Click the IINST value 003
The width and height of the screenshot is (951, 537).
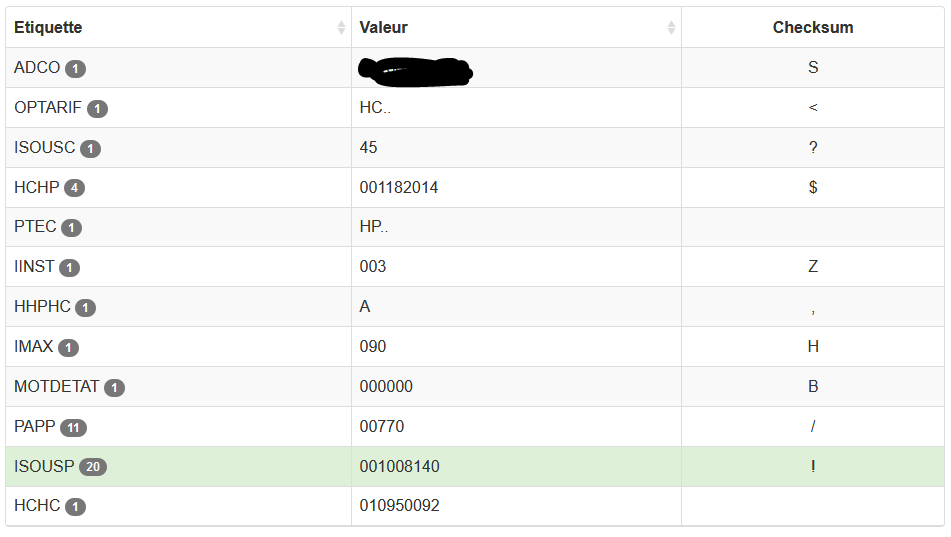372,266
